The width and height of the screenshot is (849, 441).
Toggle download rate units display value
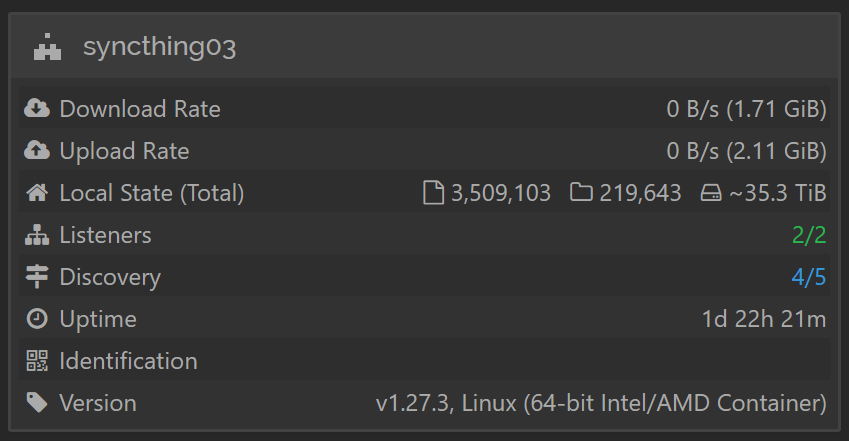point(746,109)
